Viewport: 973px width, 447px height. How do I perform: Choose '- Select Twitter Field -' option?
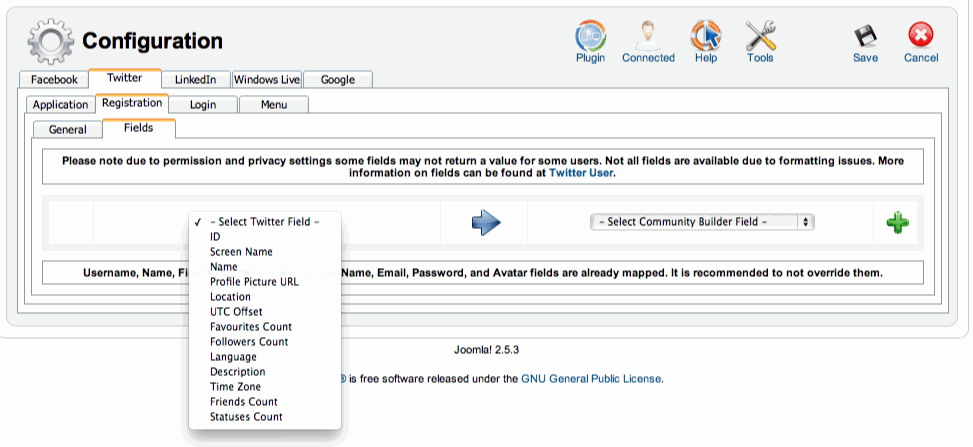[x=265, y=222]
